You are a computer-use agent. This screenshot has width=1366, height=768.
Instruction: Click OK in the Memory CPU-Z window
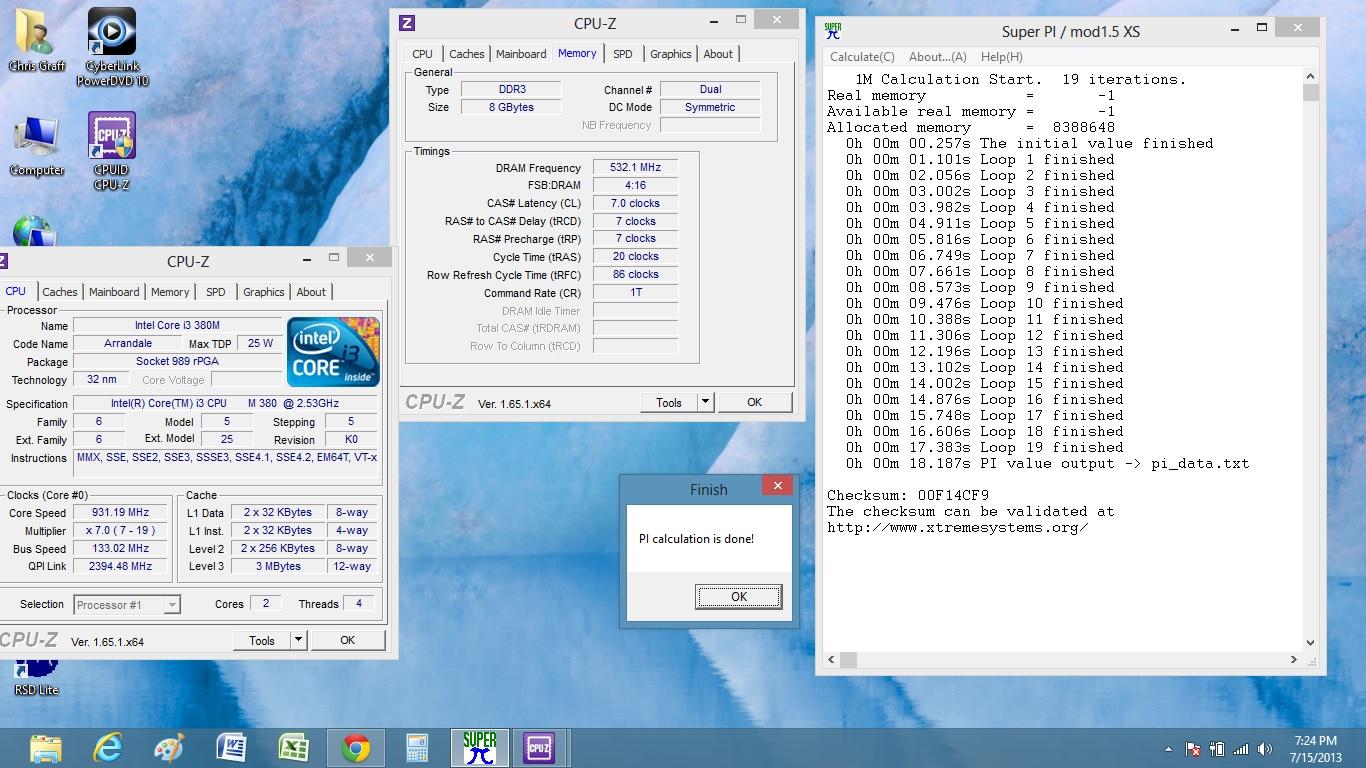click(754, 402)
